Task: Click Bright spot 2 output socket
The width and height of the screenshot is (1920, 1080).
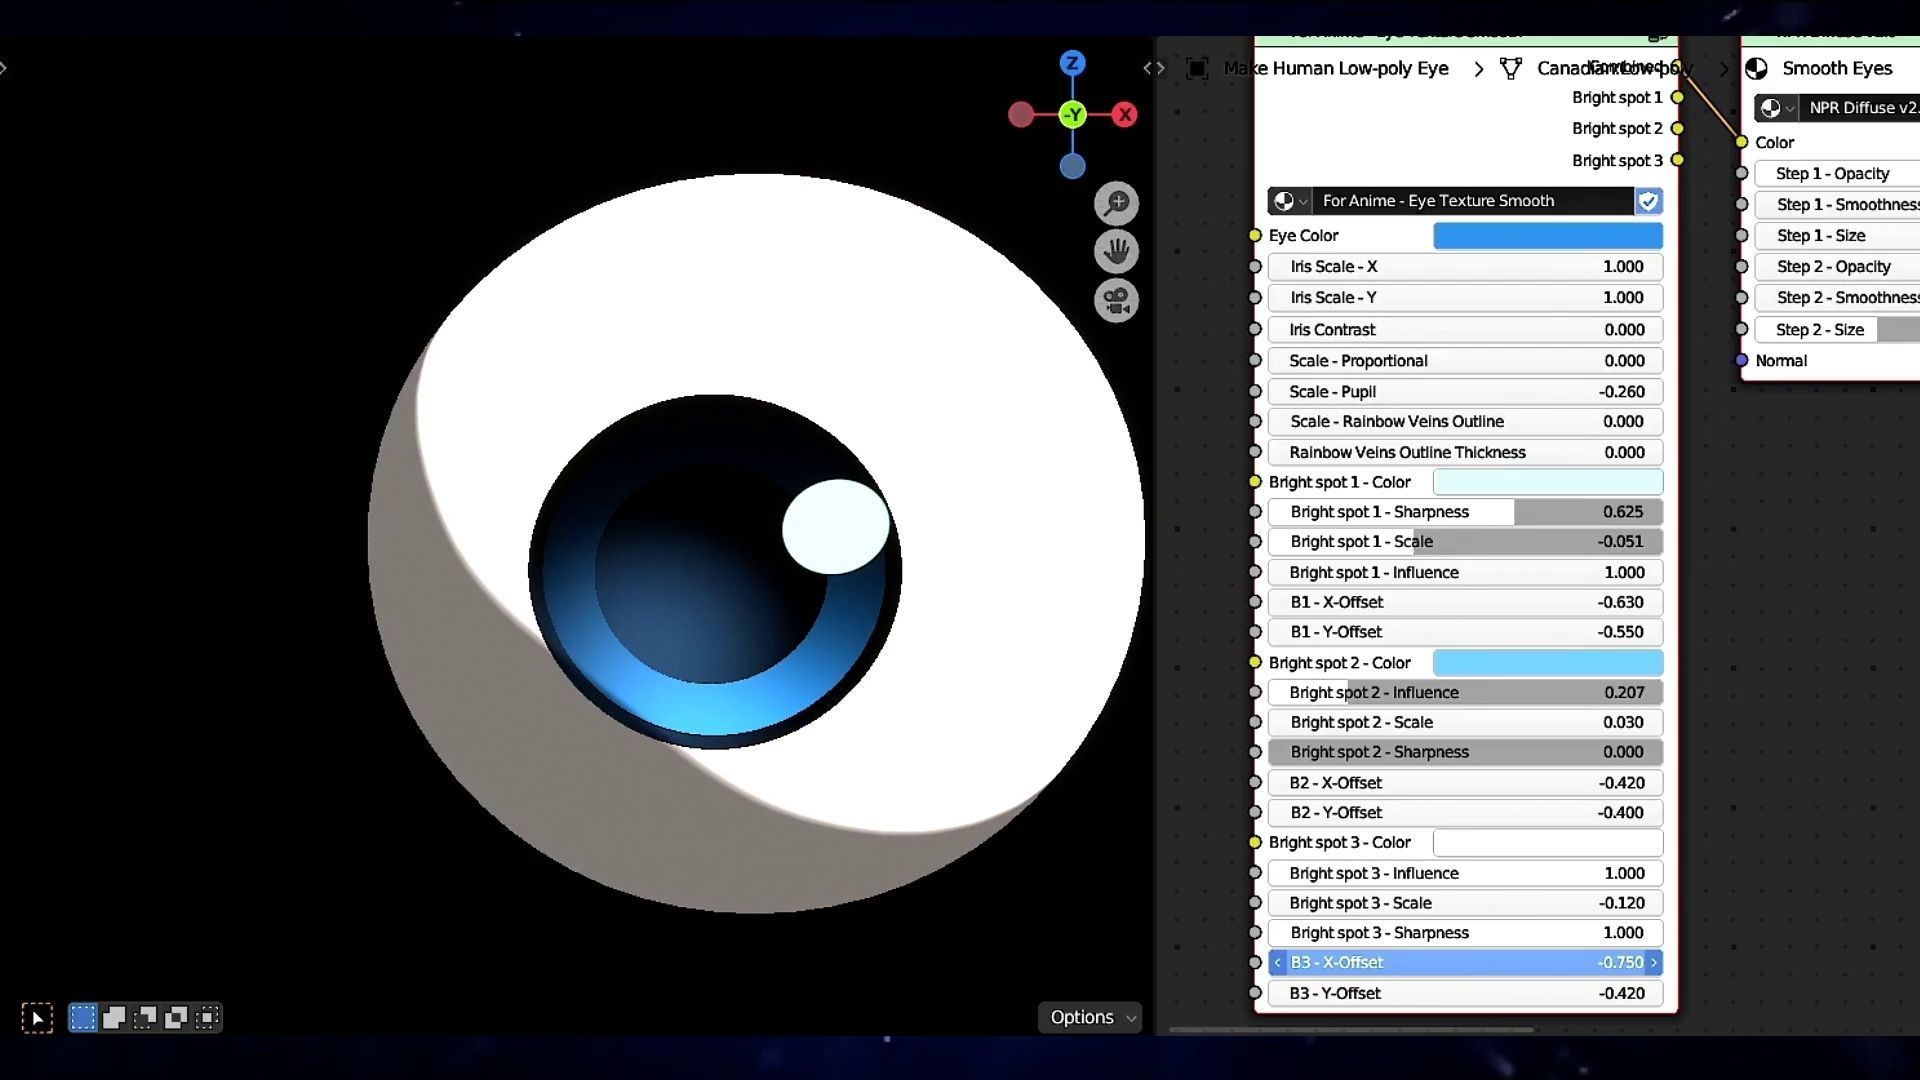Action: coord(1678,129)
